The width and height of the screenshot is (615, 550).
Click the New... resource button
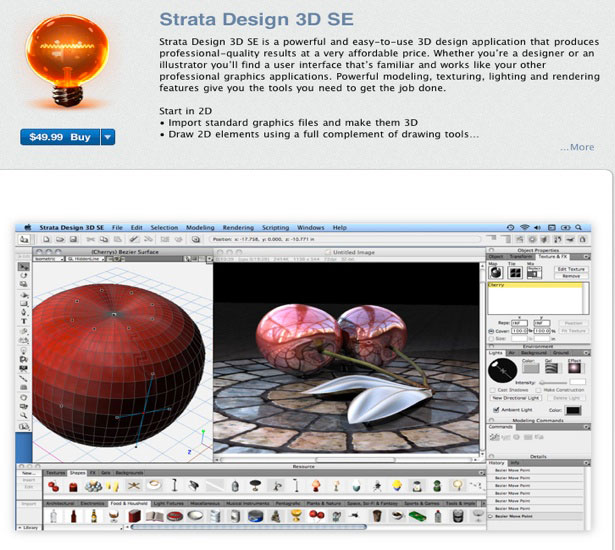29,473
